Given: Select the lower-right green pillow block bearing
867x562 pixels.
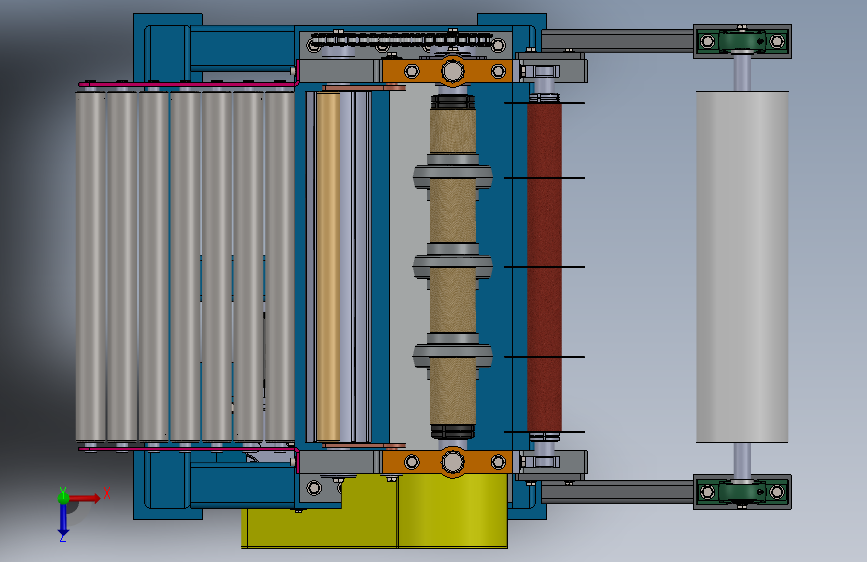Looking at the screenshot, I should (743, 492).
